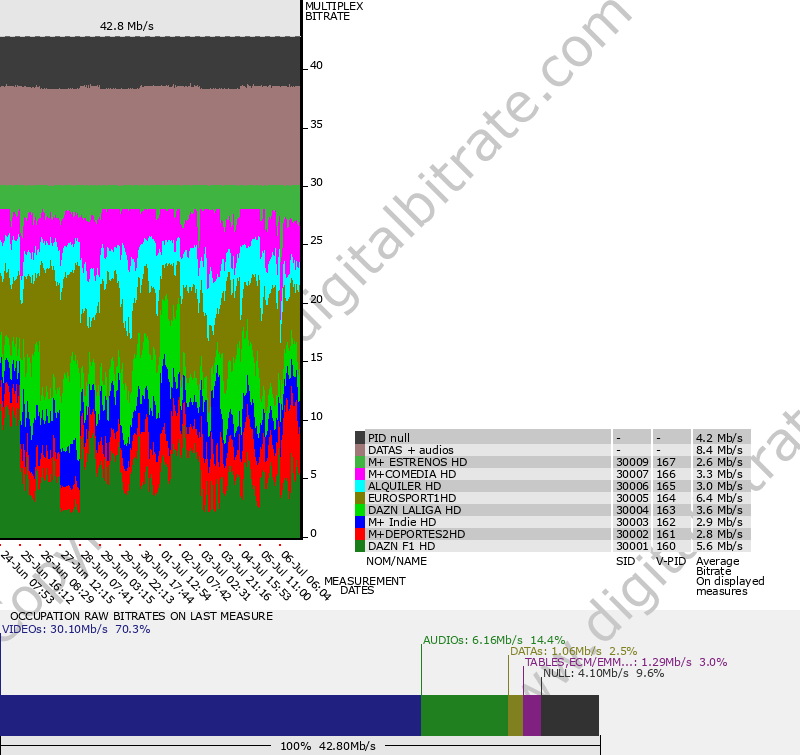This screenshot has width=800, height=755.
Task: Click the M+ ESTRENOS HD green legend swatch
Action: click(360, 462)
